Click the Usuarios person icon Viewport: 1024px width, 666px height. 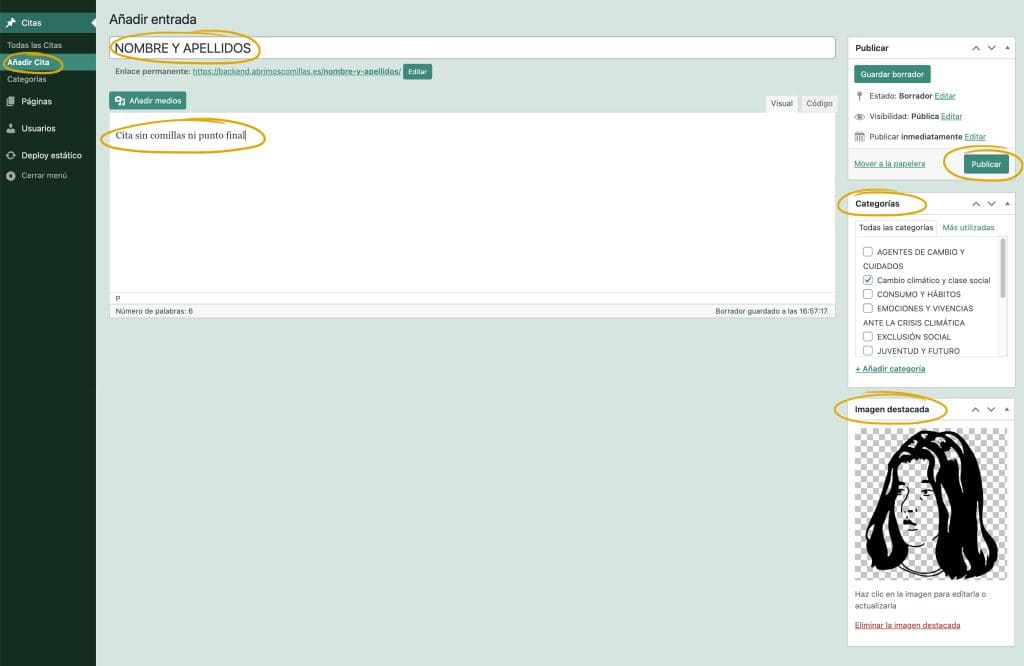tap(11, 128)
